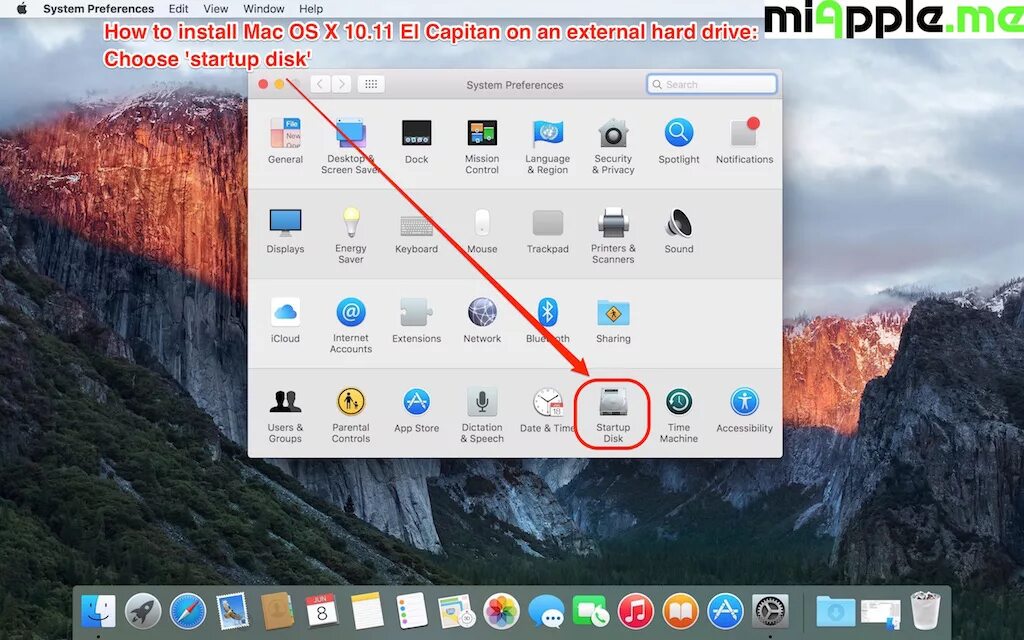Click the Show All grid button

tap(371, 84)
